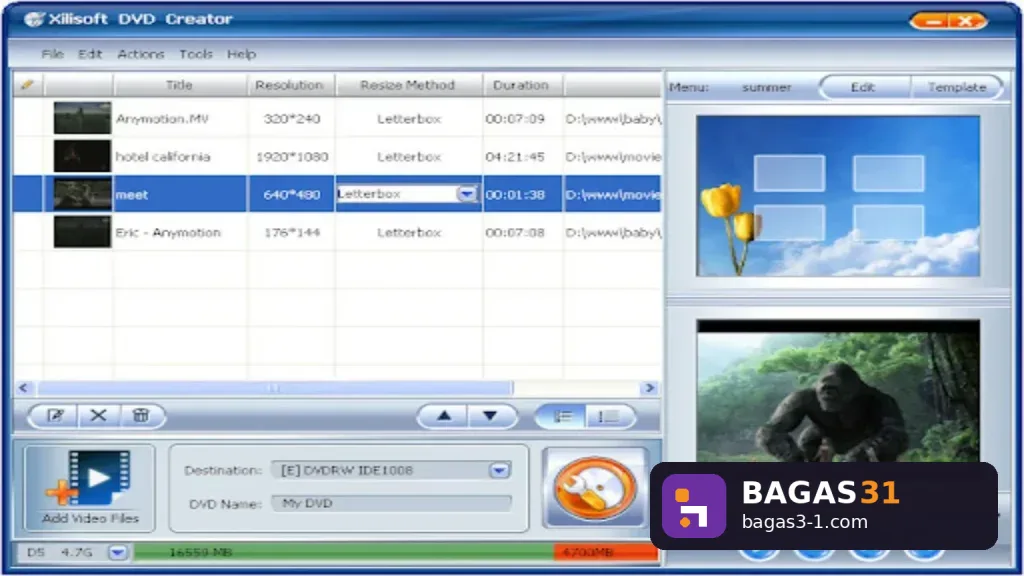The width and height of the screenshot is (1024, 576).
Task: Click pencil icon in table header
Action: coord(27,85)
